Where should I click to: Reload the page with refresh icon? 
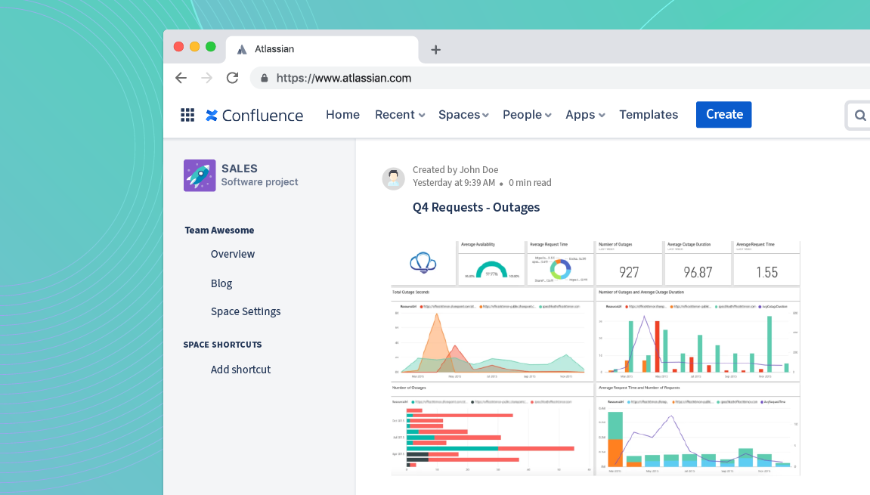coord(232,78)
